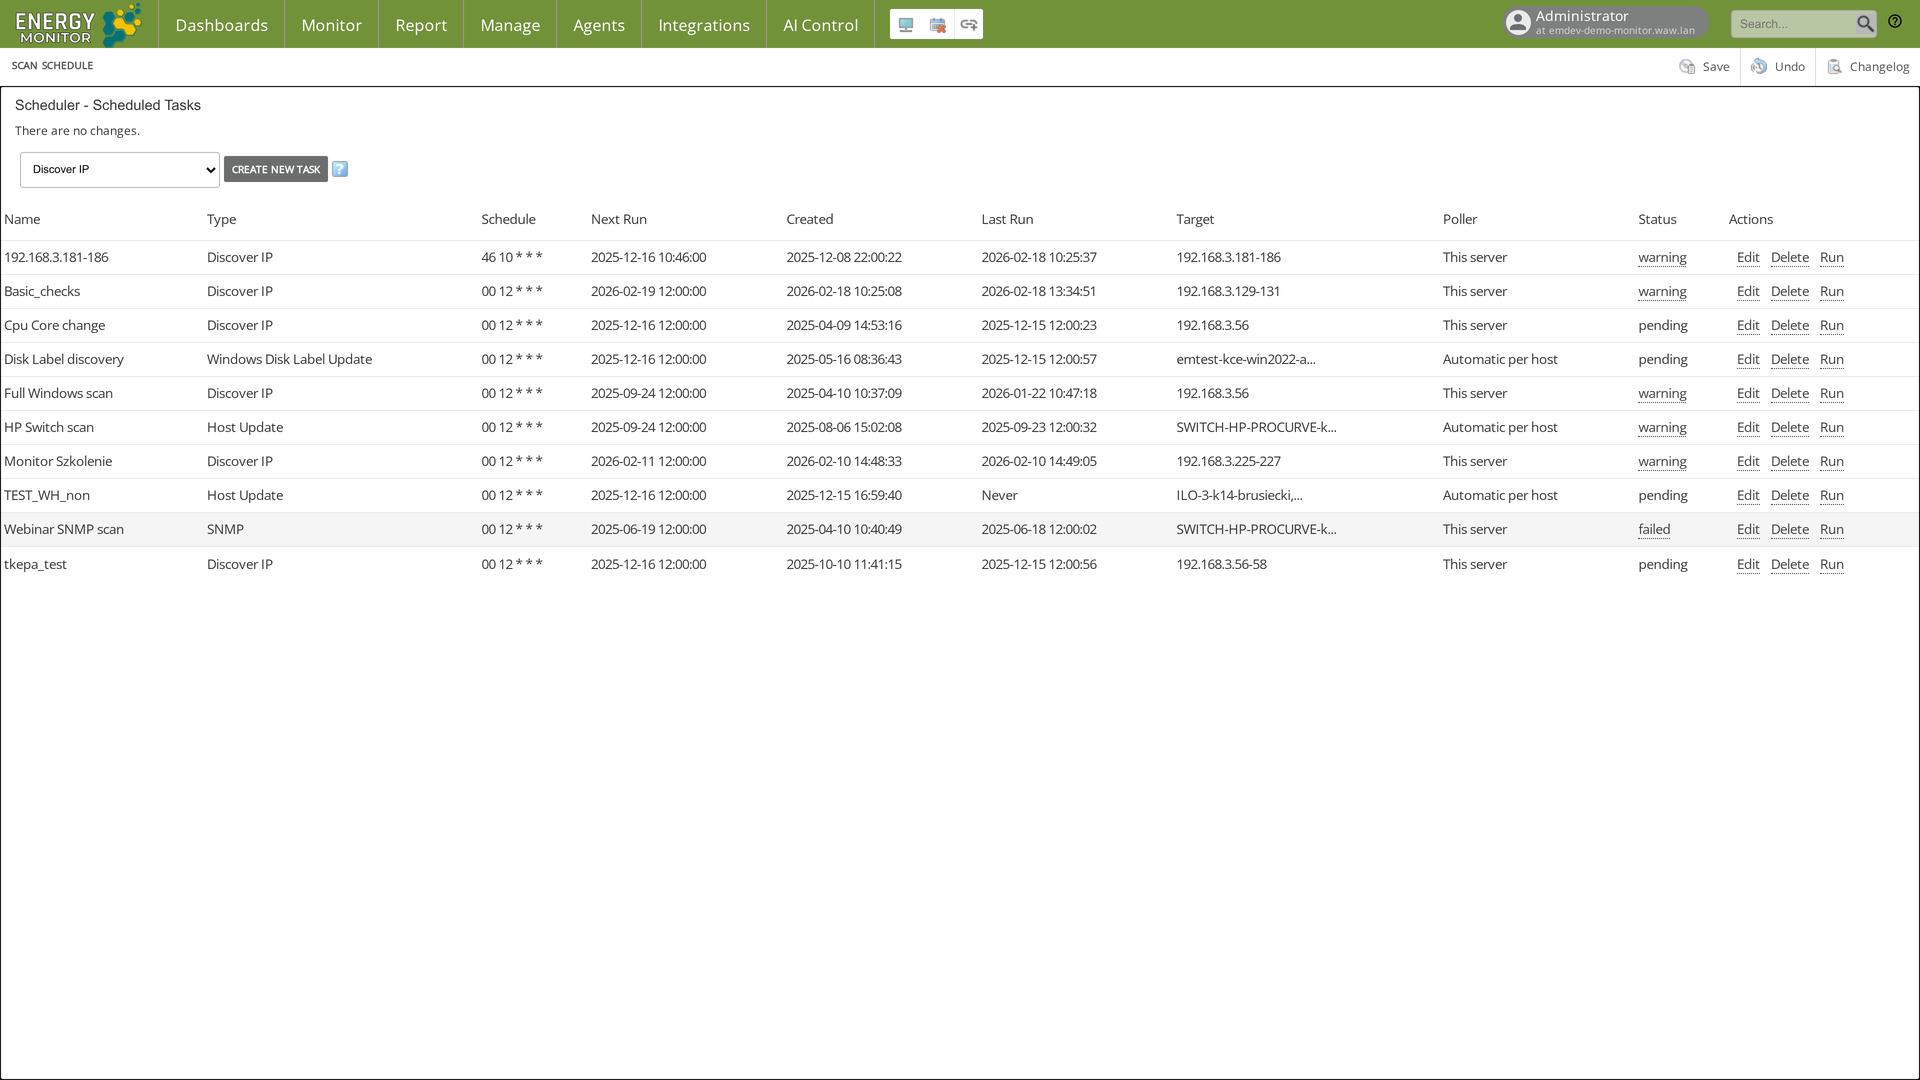Viewport: 1920px width, 1080px height.
Task: Click the Status column header
Action: (1657, 220)
